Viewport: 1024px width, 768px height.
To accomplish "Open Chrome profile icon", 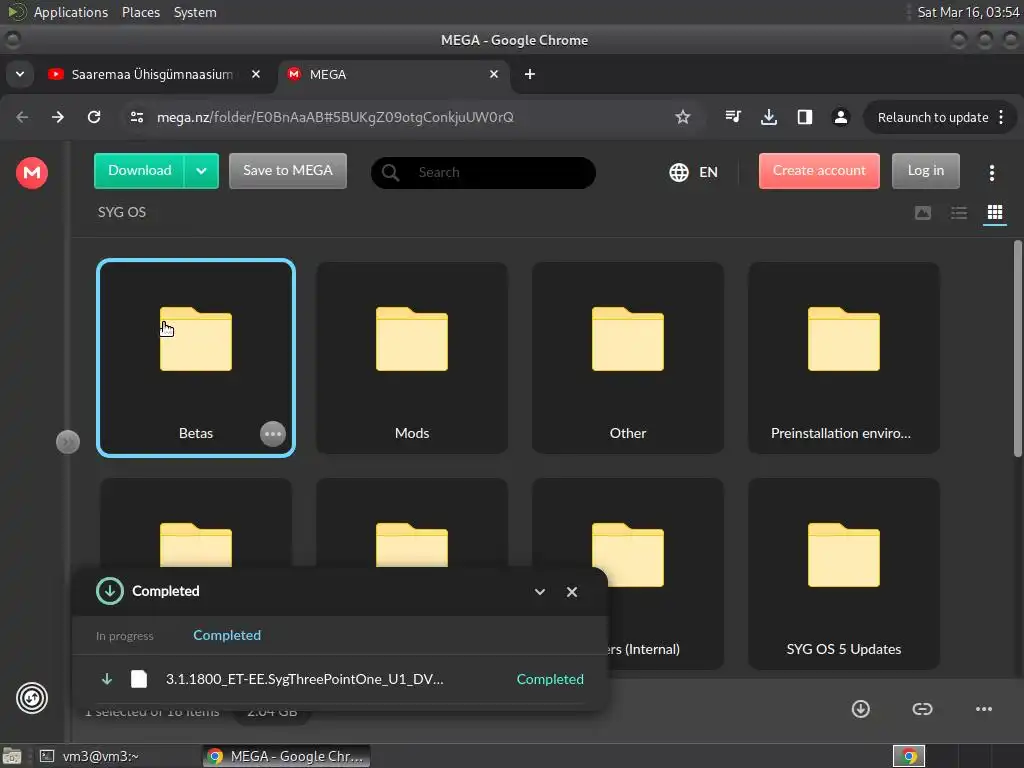I will [x=840, y=117].
